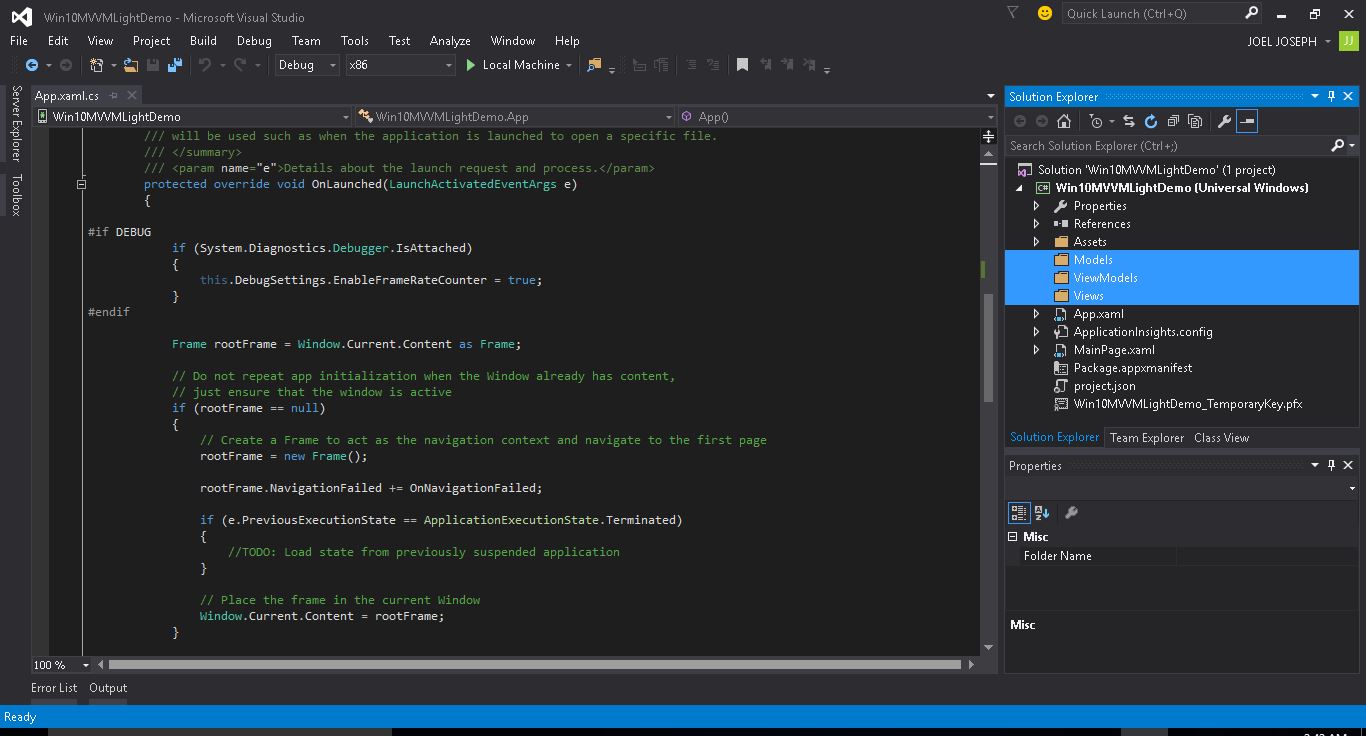Expand the Assets folder node
The width and height of the screenshot is (1366, 736).
[1037, 242]
